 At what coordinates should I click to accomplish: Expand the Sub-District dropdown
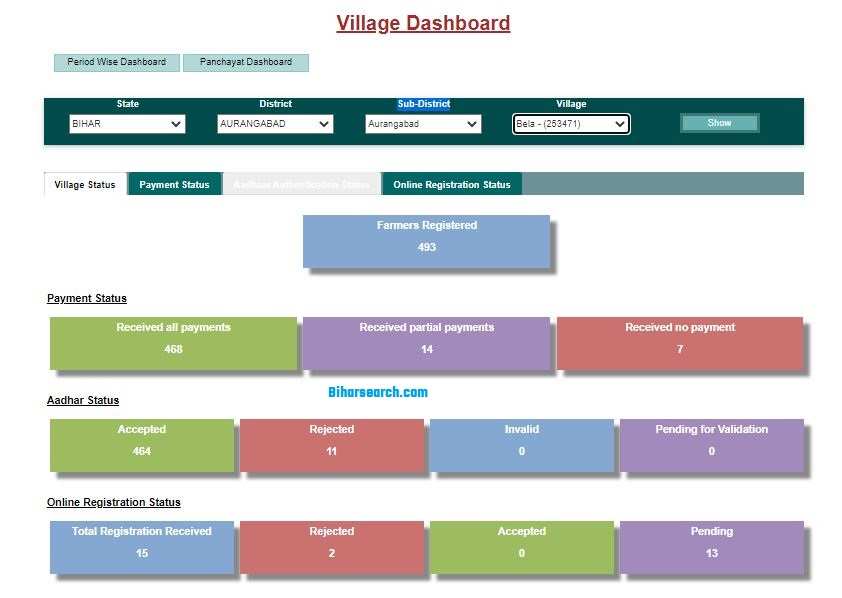click(423, 124)
